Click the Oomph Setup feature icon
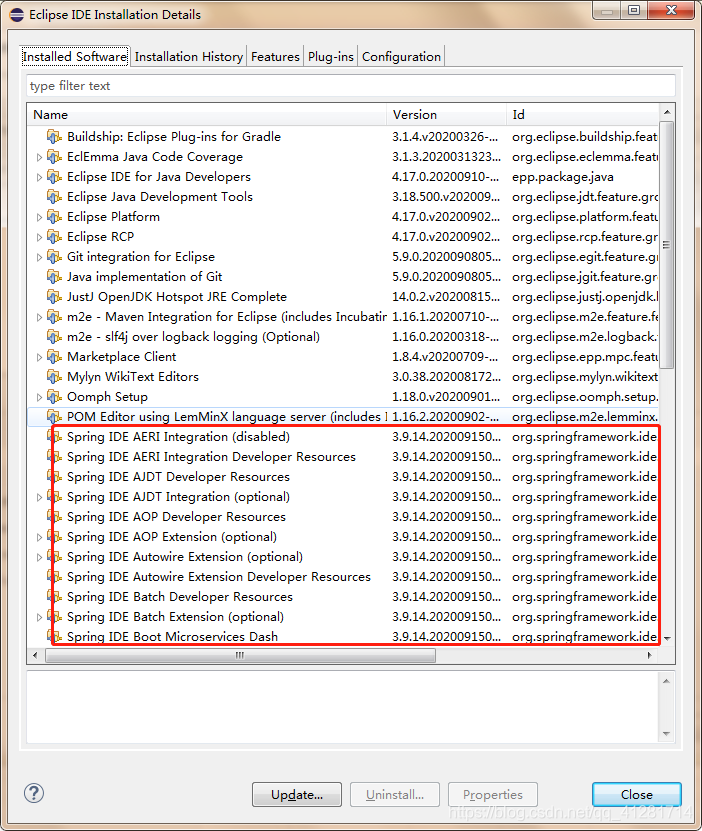The image size is (702, 831). click(54, 397)
